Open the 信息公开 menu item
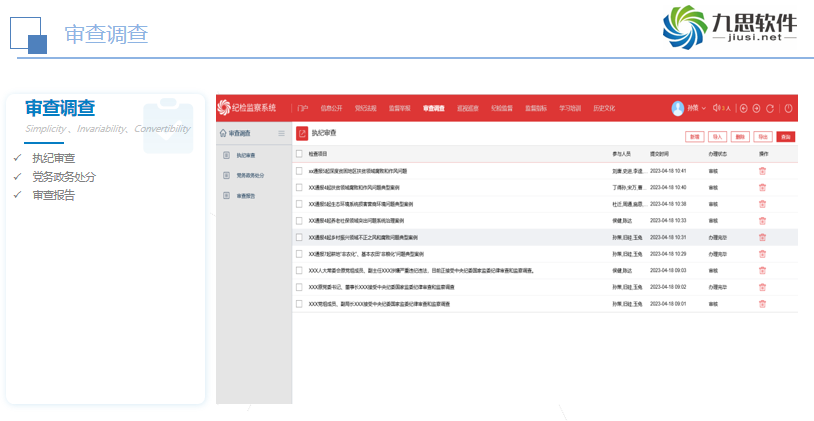 point(331,108)
